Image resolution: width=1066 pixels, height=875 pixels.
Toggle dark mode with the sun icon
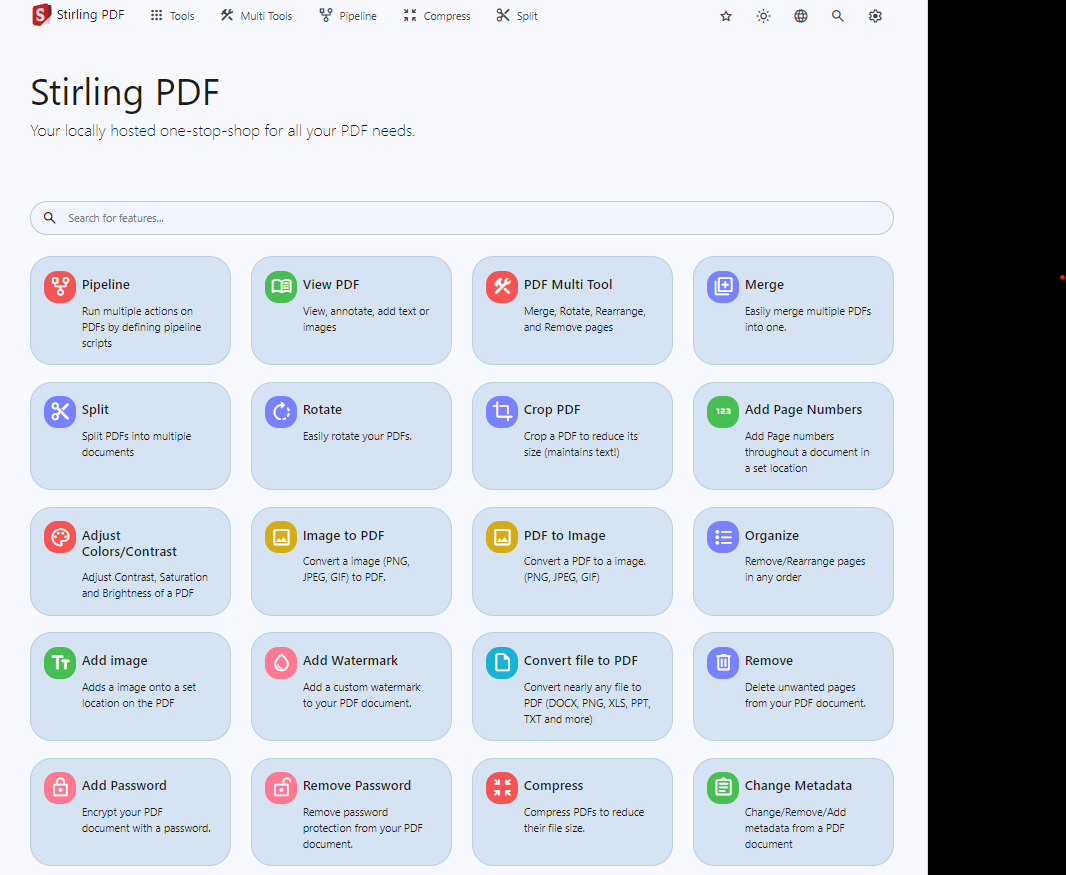pos(763,16)
